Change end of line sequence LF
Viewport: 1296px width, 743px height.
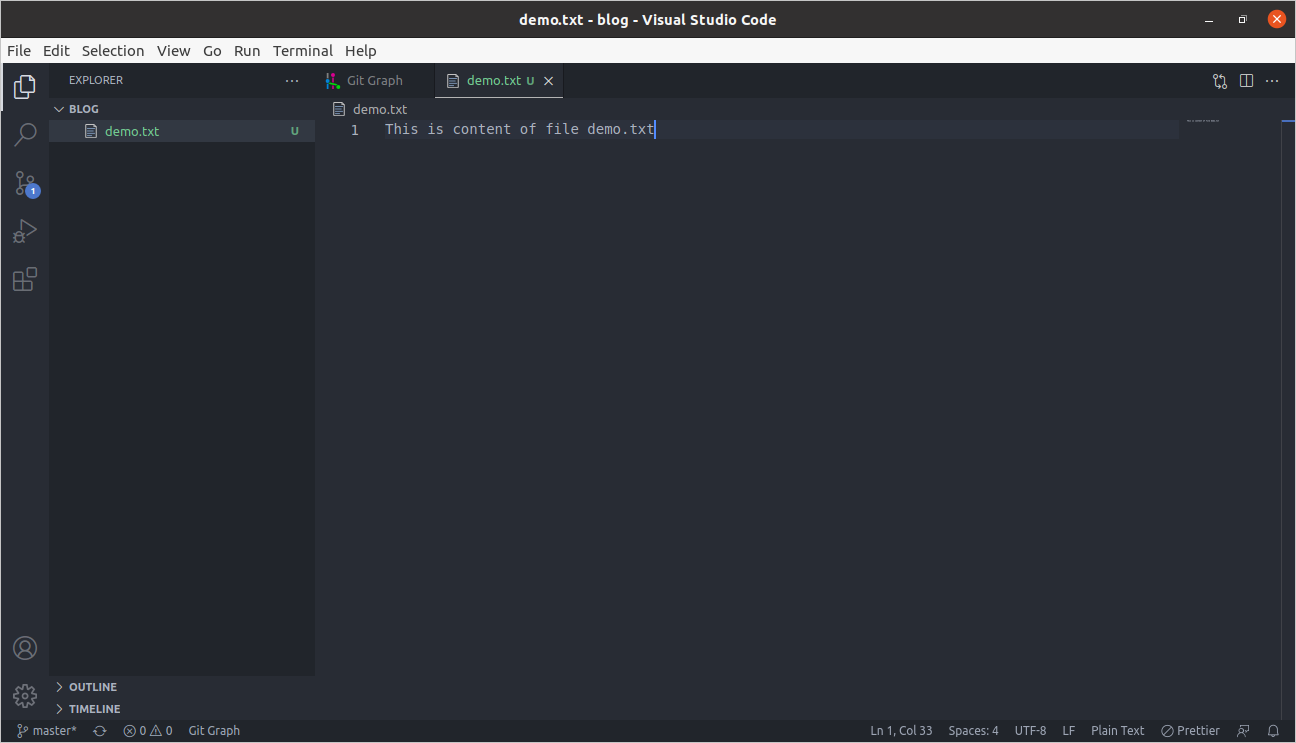coord(1069,731)
